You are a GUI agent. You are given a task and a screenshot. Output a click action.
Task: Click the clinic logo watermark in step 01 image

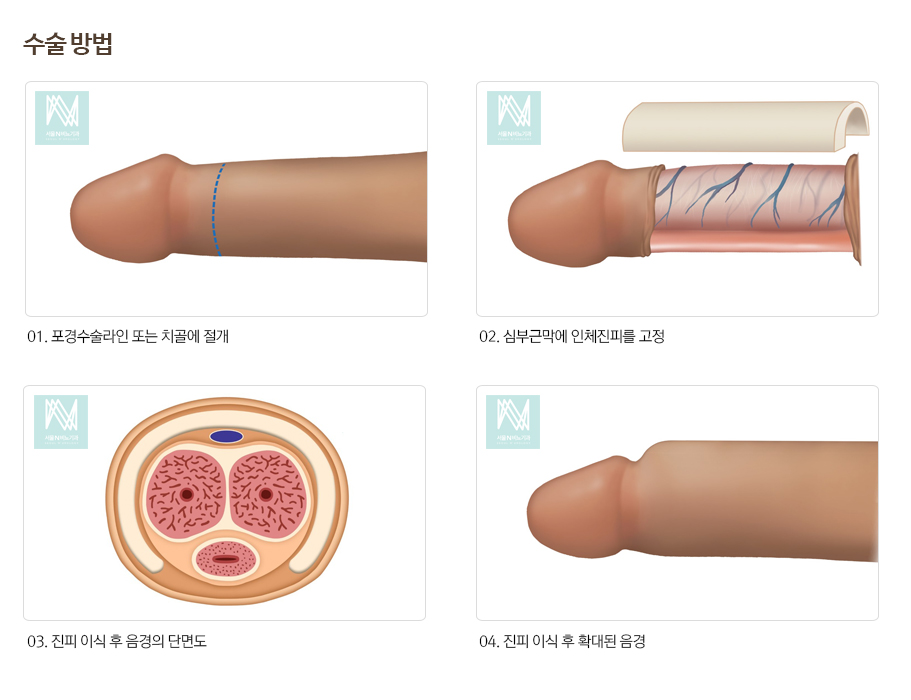(62, 118)
